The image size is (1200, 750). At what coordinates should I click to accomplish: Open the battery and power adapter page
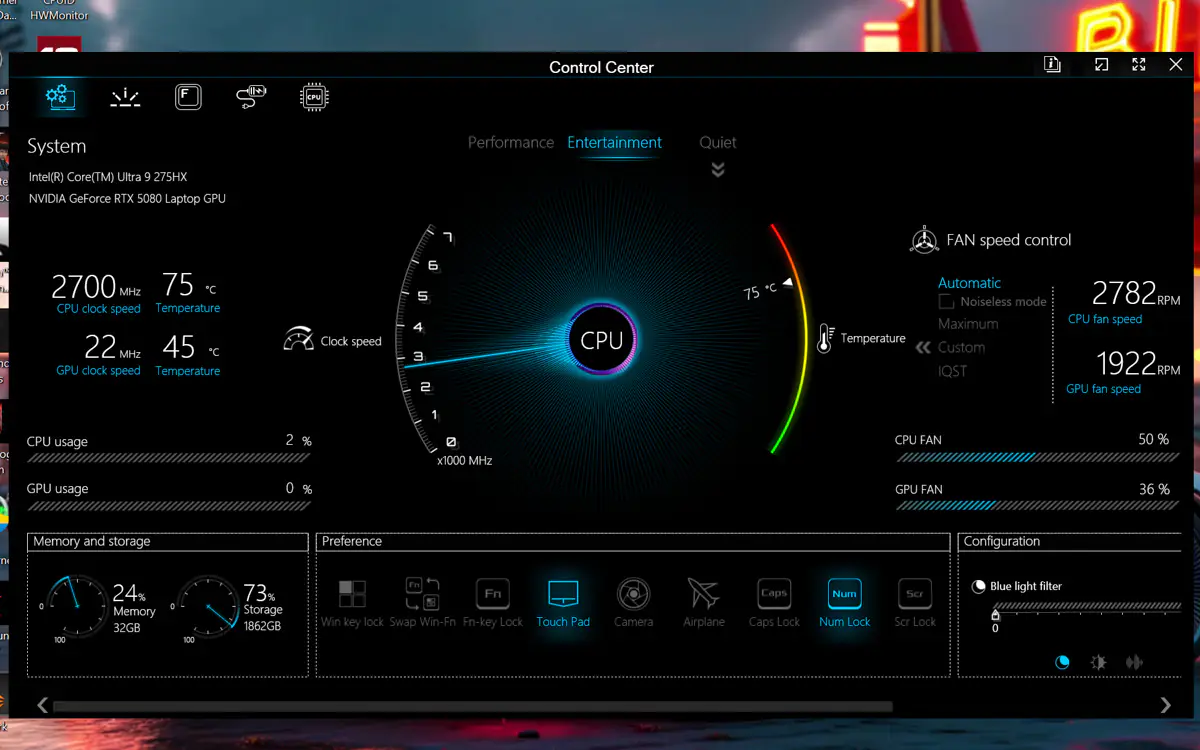click(251, 97)
